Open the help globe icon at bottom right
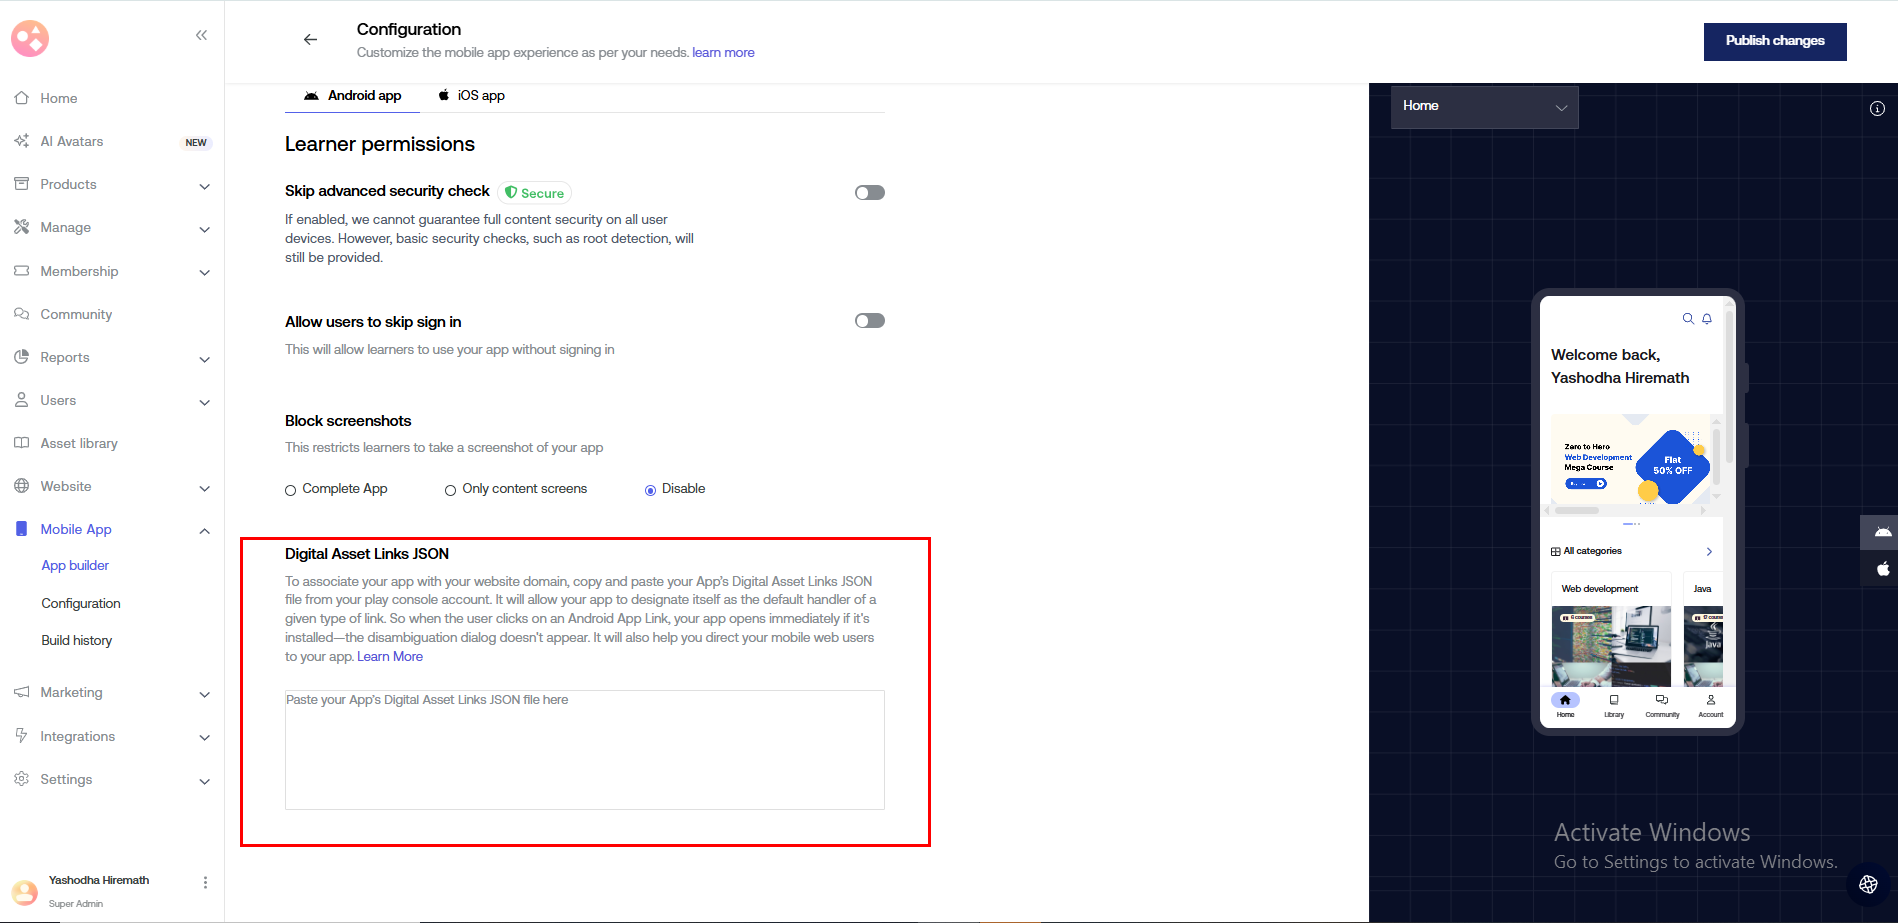Viewport: 1898px width, 923px height. pyautogui.click(x=1868, y=884)
